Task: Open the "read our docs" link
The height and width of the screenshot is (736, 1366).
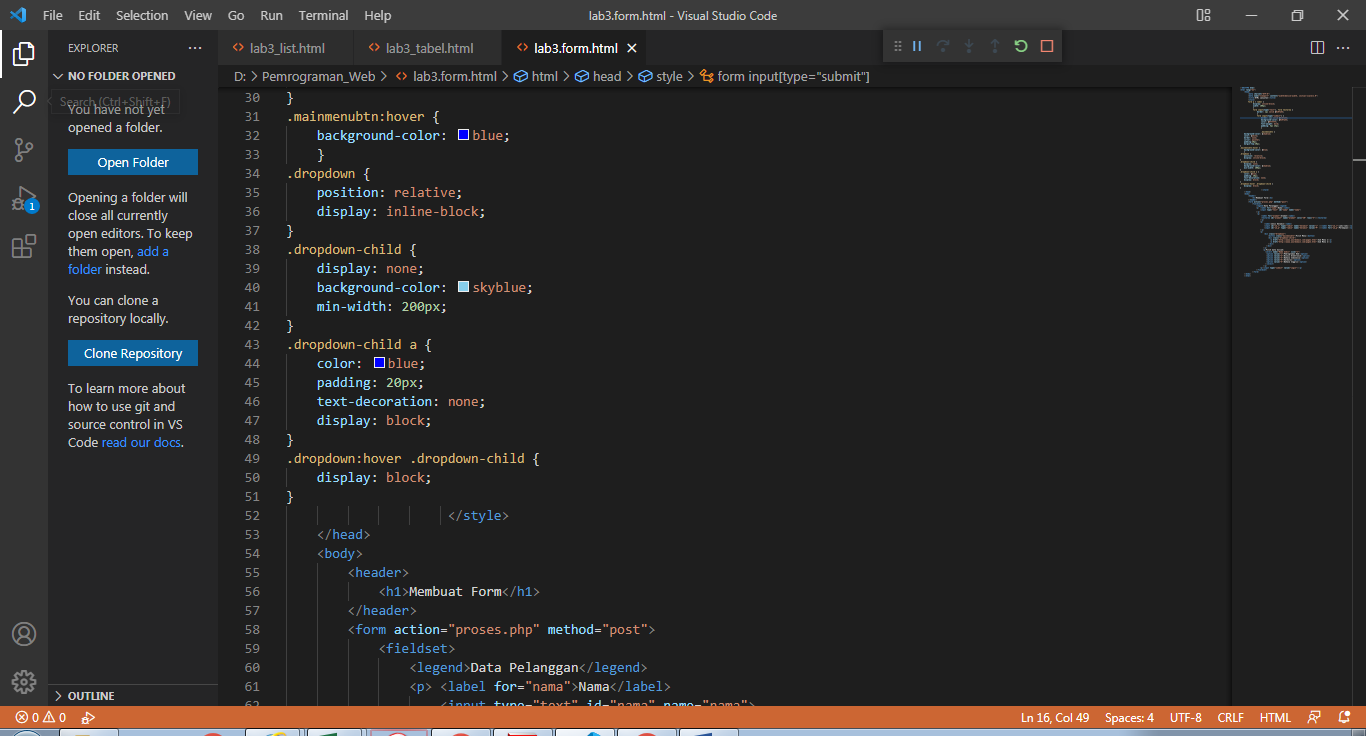Action: pos(140,442)
